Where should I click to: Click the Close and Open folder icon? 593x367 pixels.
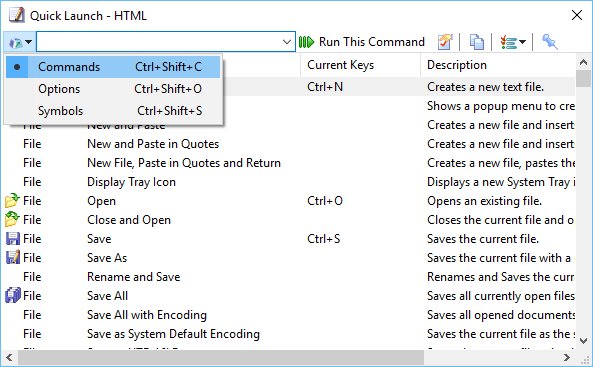pos(12,219)
